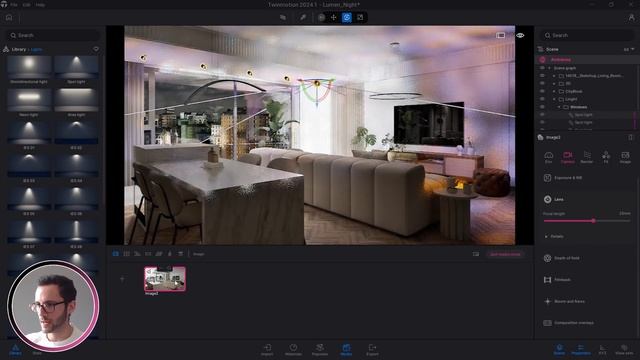Open the Import dock panel

pyautogui.click(x=267, y=349)
